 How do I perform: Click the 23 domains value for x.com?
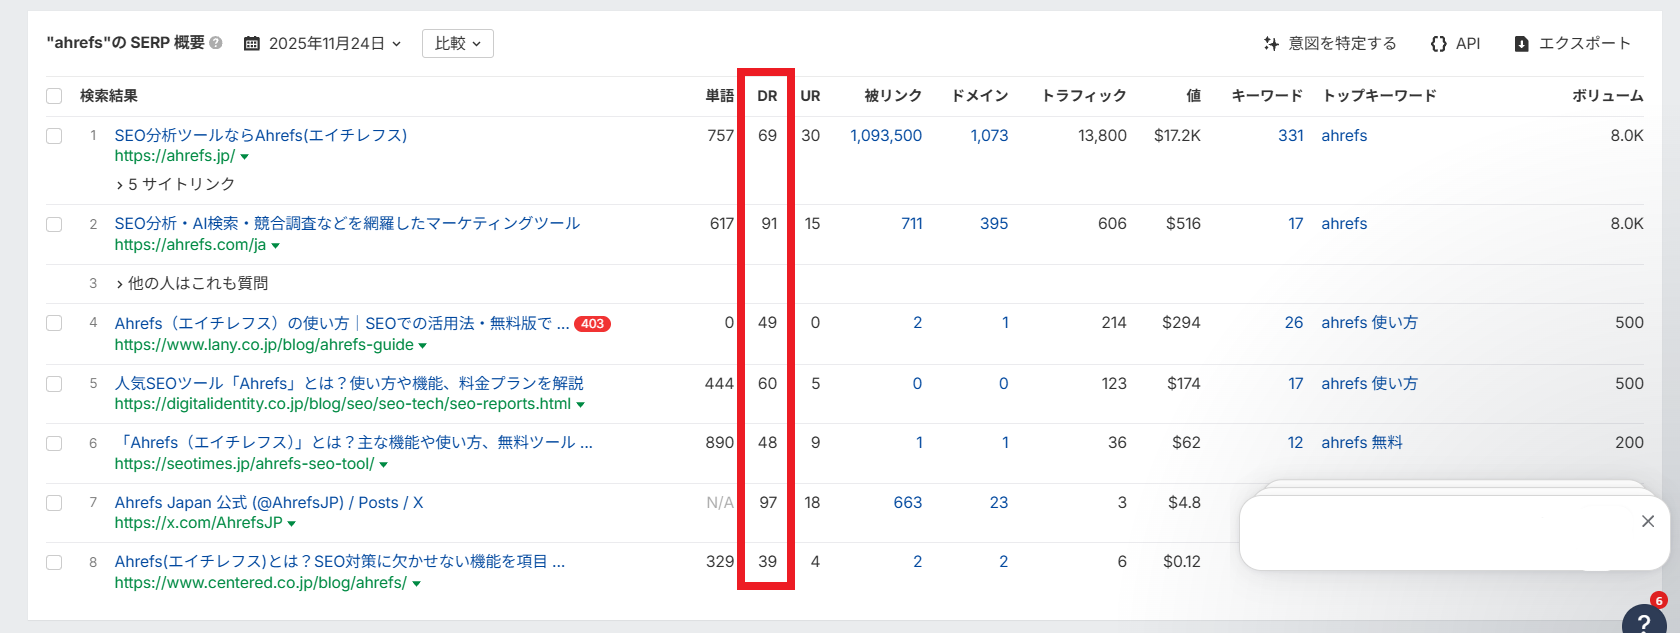pos(999,502)
